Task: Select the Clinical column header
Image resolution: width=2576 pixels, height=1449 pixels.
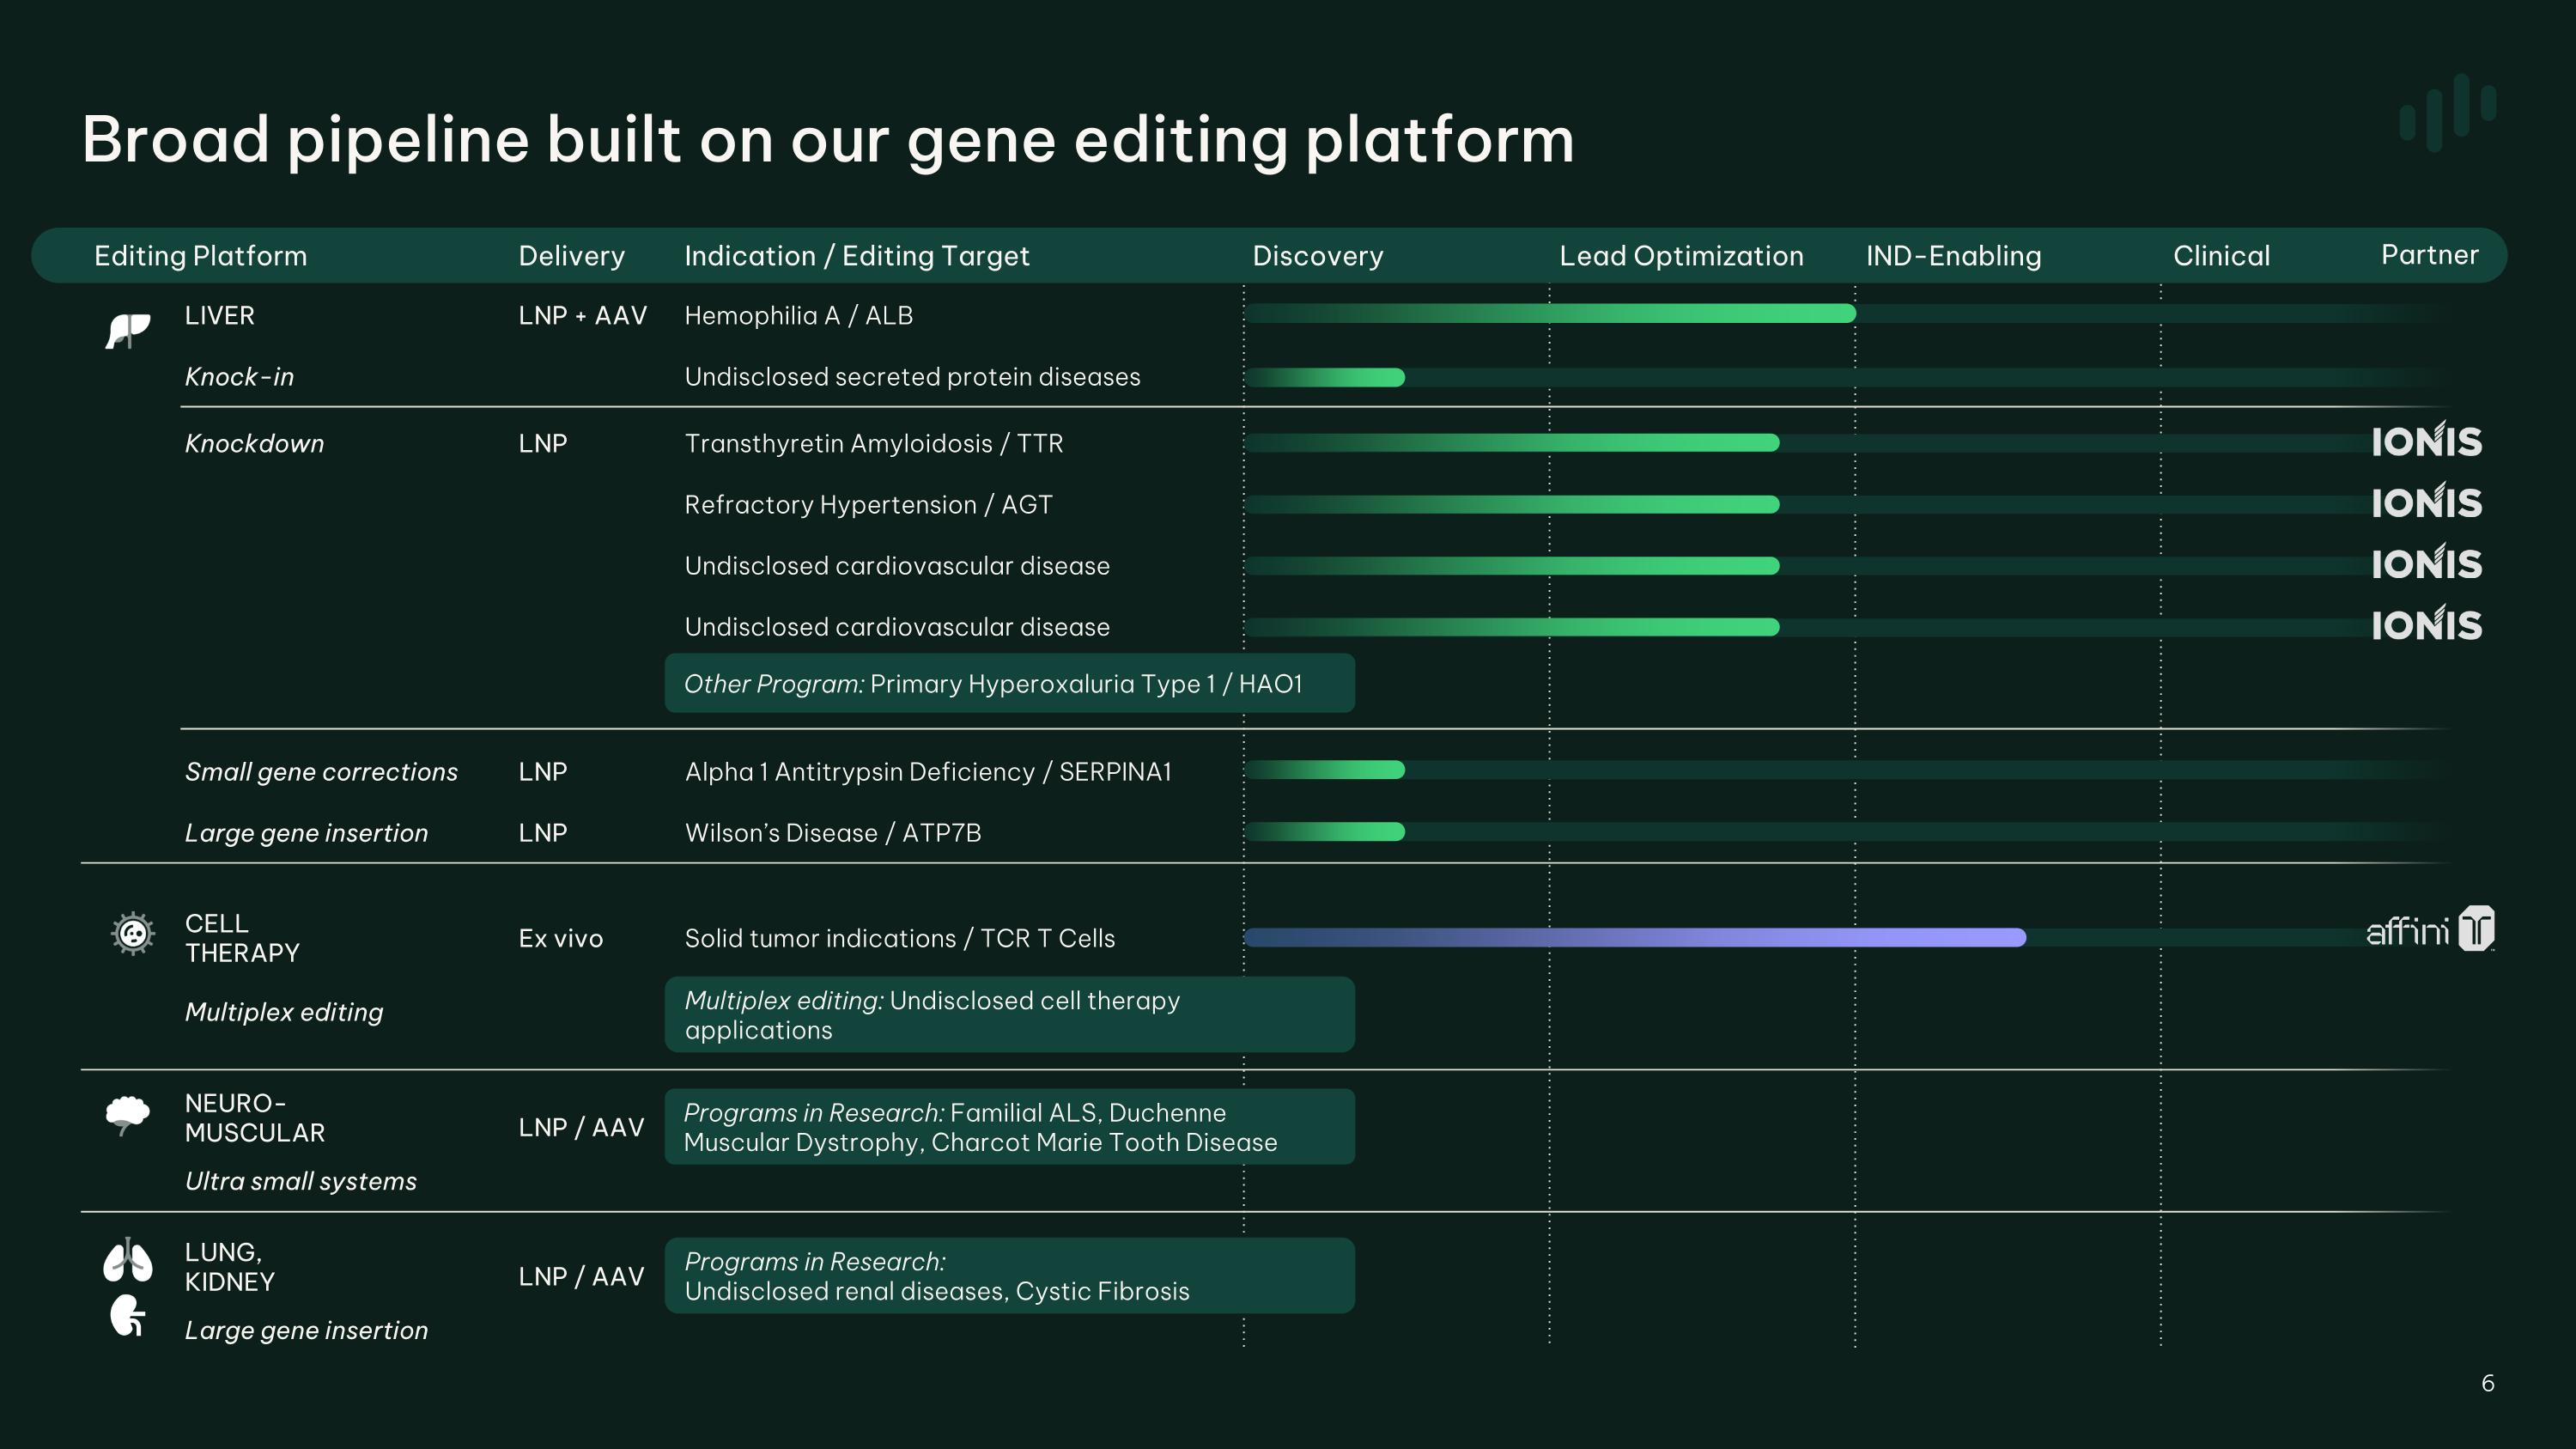Action: pos(2221,256)
